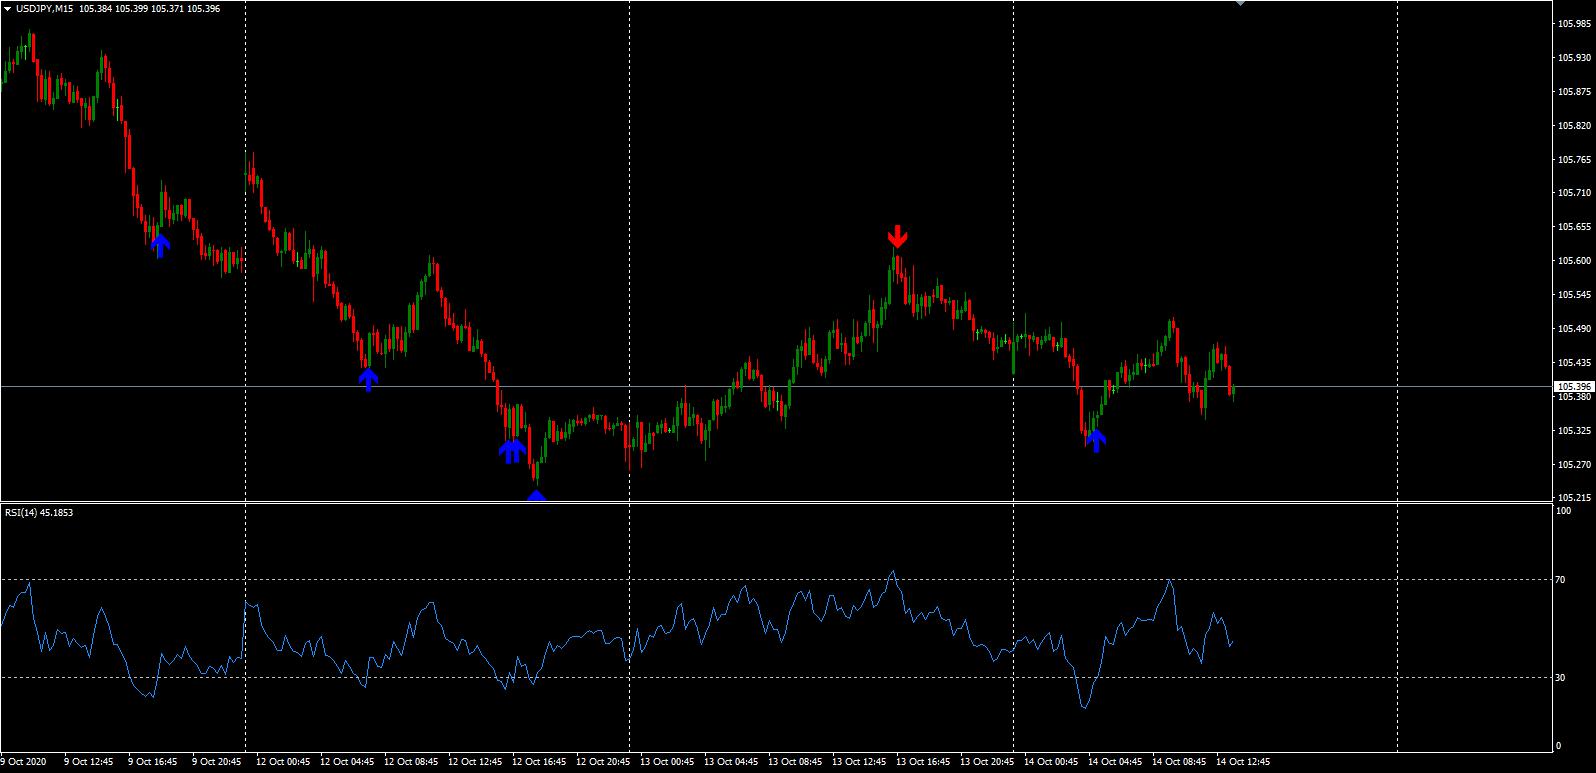This screenshot has width=1596, height=773.
Task: Click the RSI(14) 45.1853 indicator label
Action: click(x=38, y=512)
